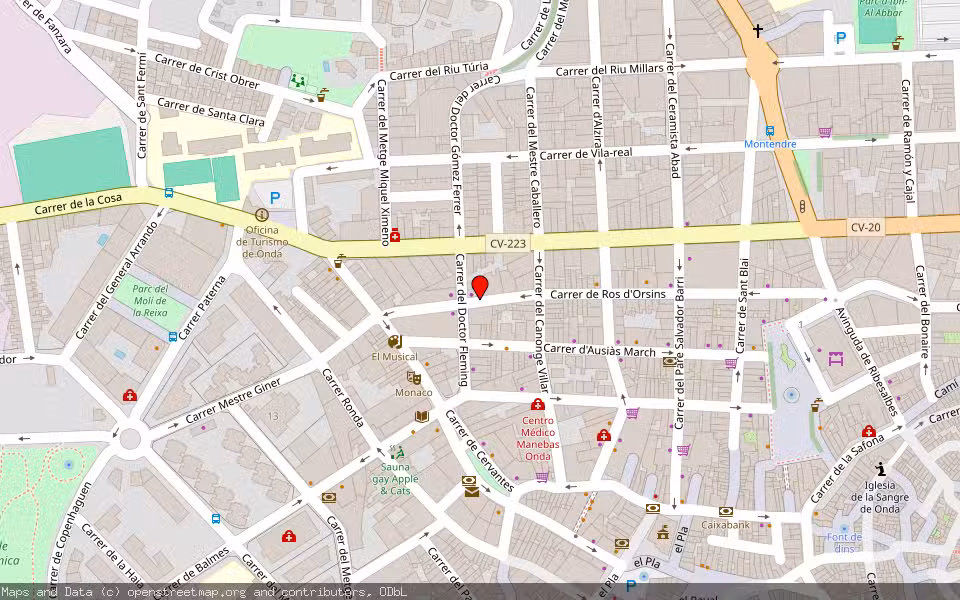Screen dimensions: 960x600
Task: Click the Centro Médico Manebas Onda hospital icon
Action: (538, 405)
